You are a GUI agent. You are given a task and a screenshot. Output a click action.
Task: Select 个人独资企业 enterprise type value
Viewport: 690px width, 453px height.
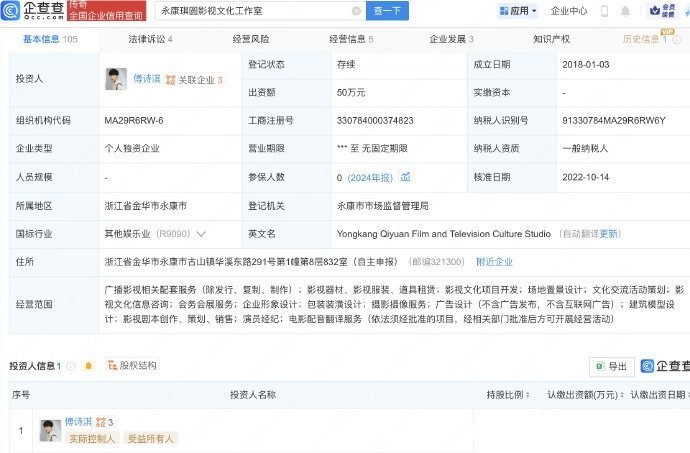pos(132,149)
